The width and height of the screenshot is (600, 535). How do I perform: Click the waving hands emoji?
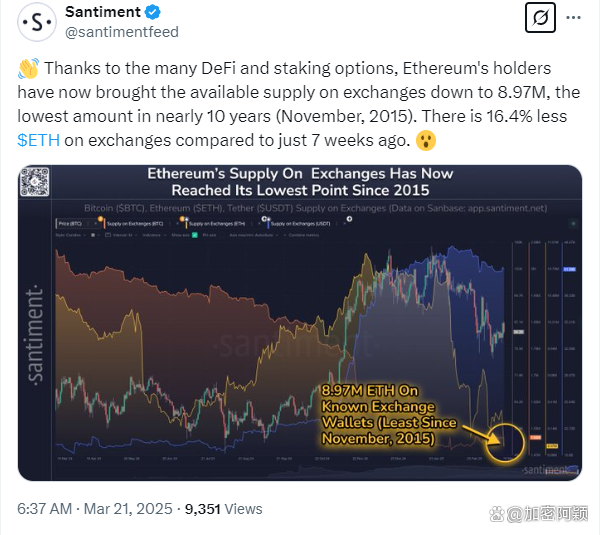[x=28, y=69]
